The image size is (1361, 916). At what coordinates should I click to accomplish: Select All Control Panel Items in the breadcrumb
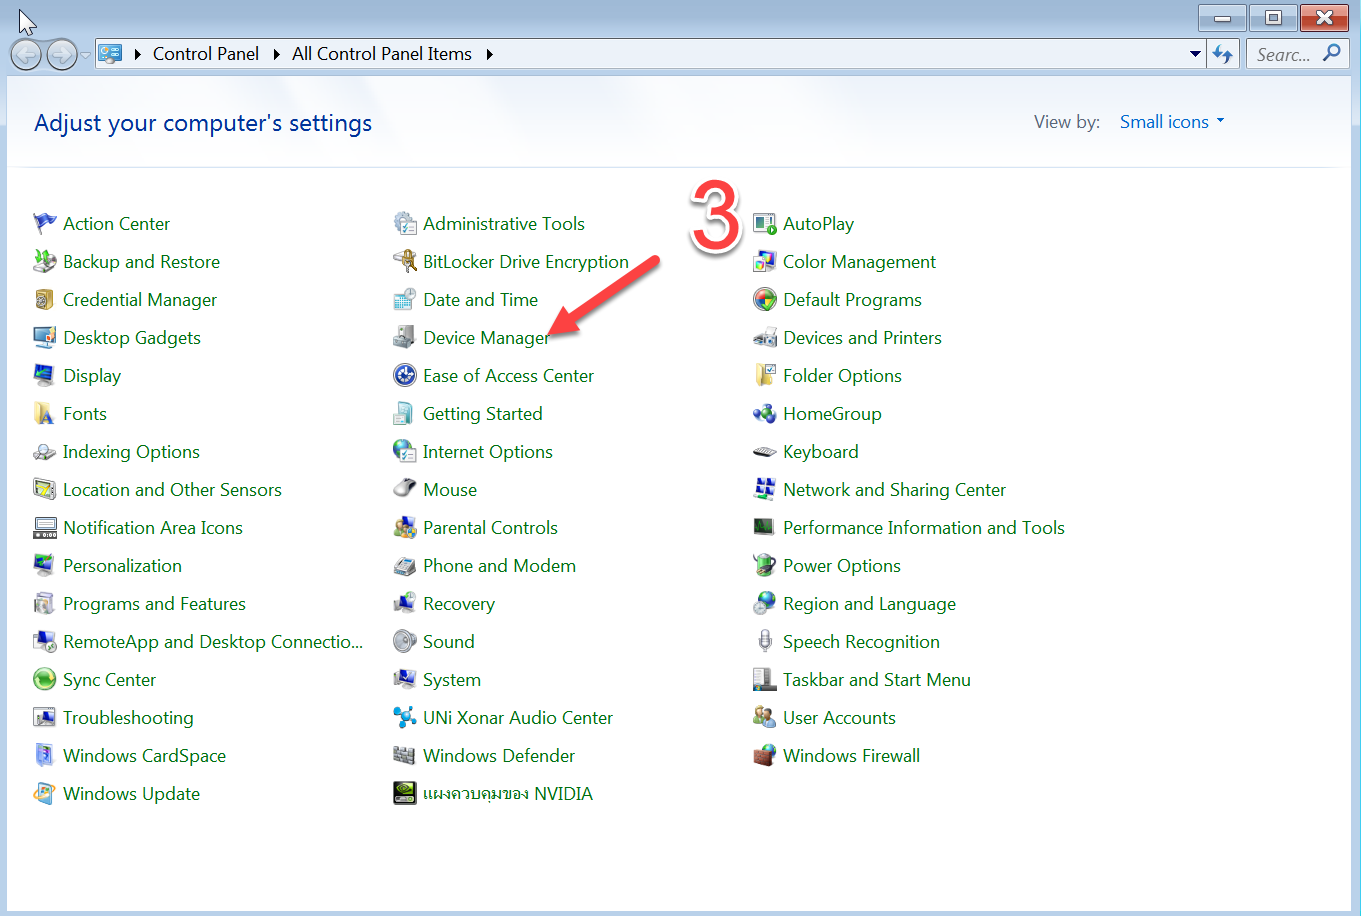click(381, 53)
